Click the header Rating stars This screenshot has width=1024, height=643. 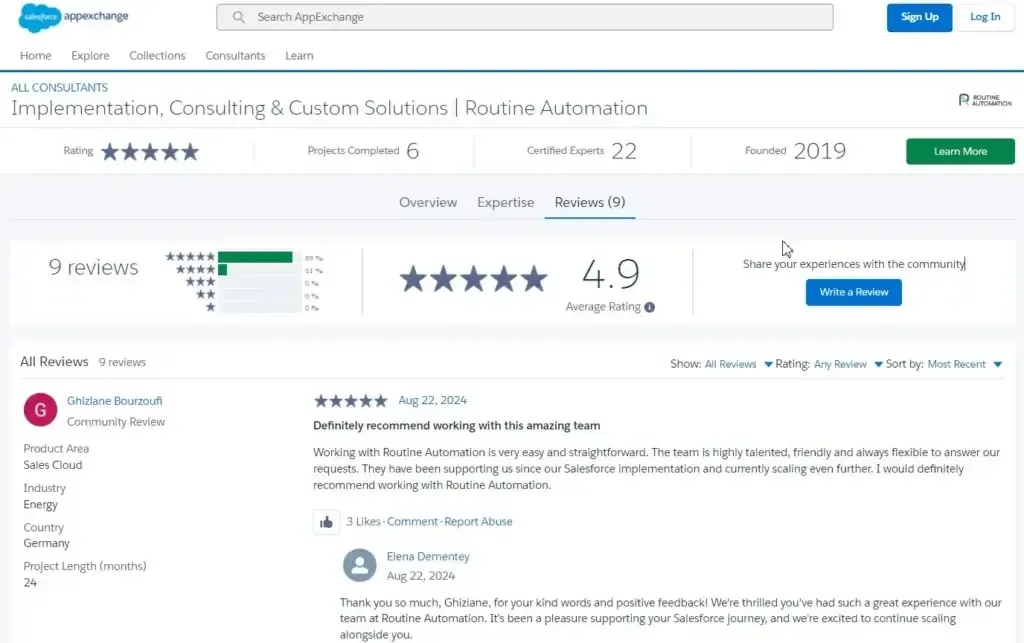pos(150,151)
